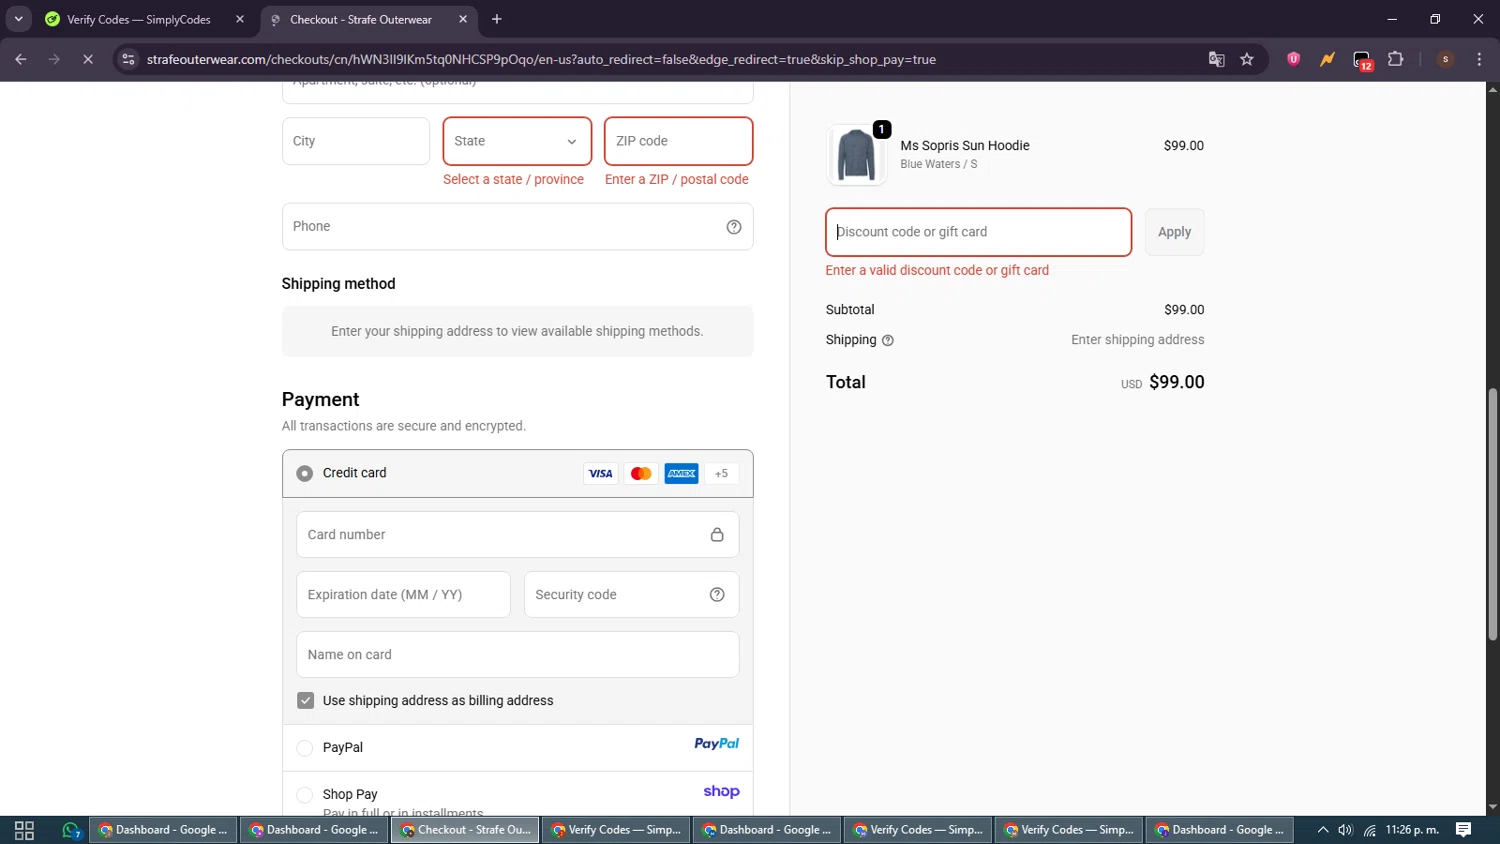Image resolution: width=1500 pixels, height=844 pixels.
Task: Open the Chrome three-dot menu
Action: coord(1479,59)
